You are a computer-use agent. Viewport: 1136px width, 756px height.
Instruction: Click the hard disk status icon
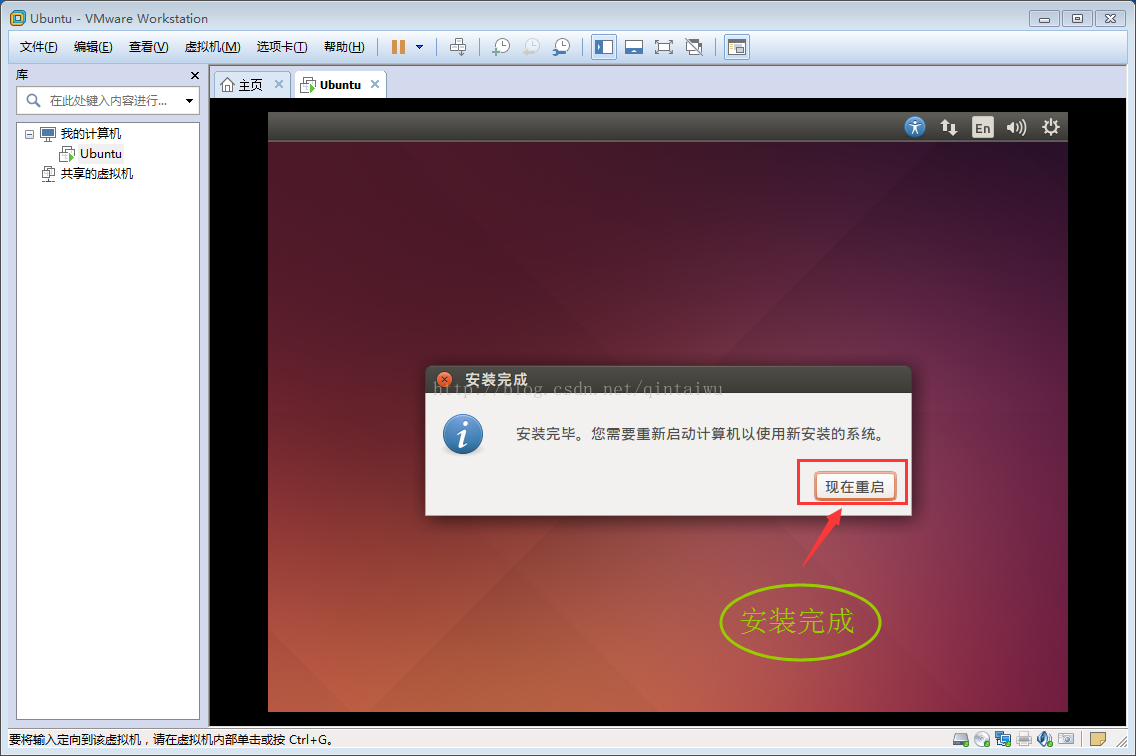(x=961, y=739)
